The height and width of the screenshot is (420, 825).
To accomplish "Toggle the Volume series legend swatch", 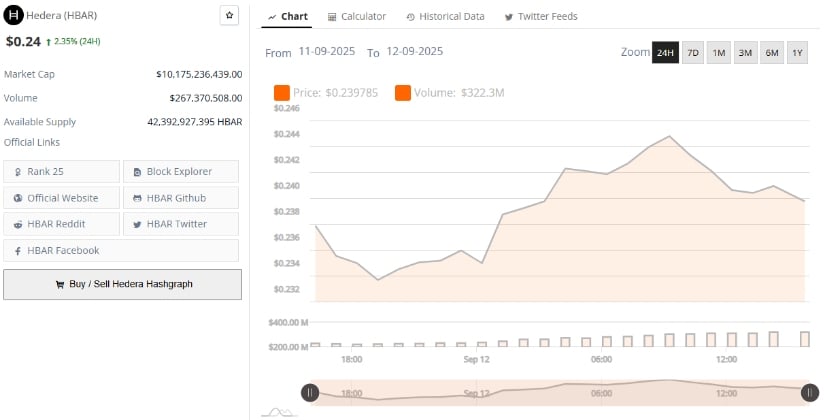I will (403, 93).
